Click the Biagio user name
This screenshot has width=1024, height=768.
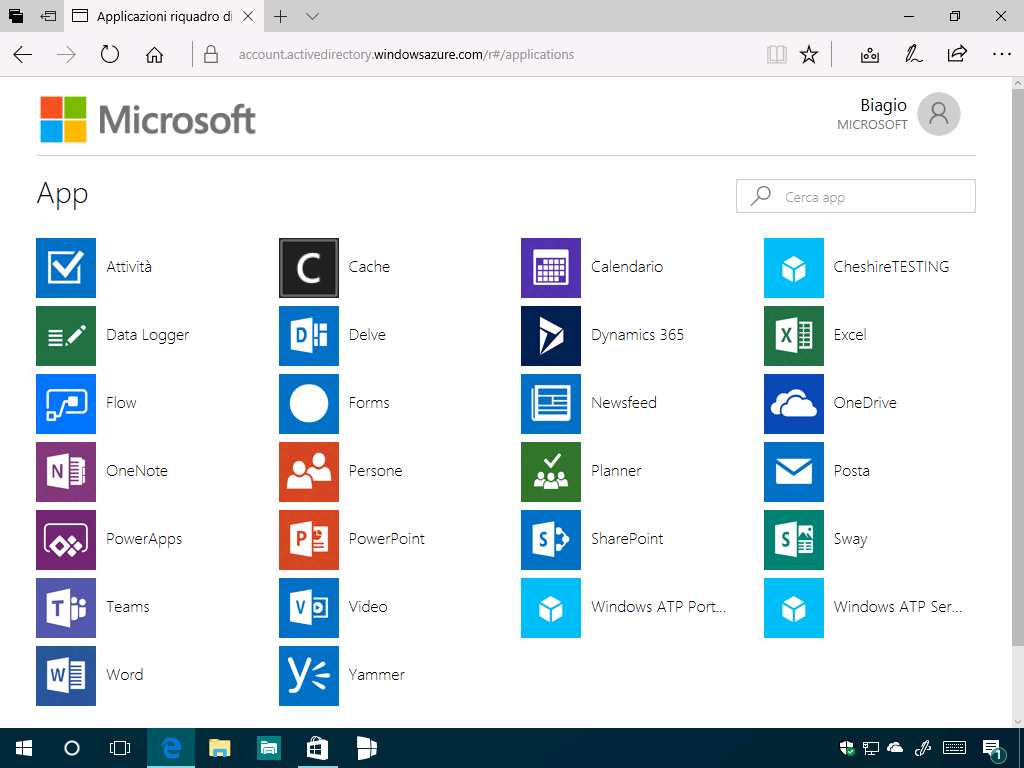883,105
